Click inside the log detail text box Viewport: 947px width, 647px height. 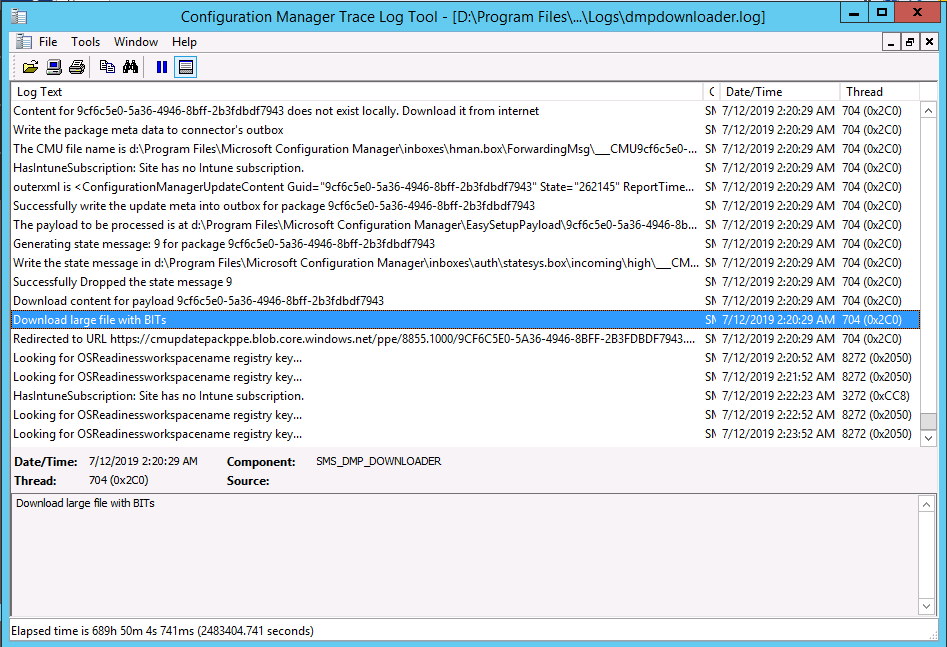465,555
